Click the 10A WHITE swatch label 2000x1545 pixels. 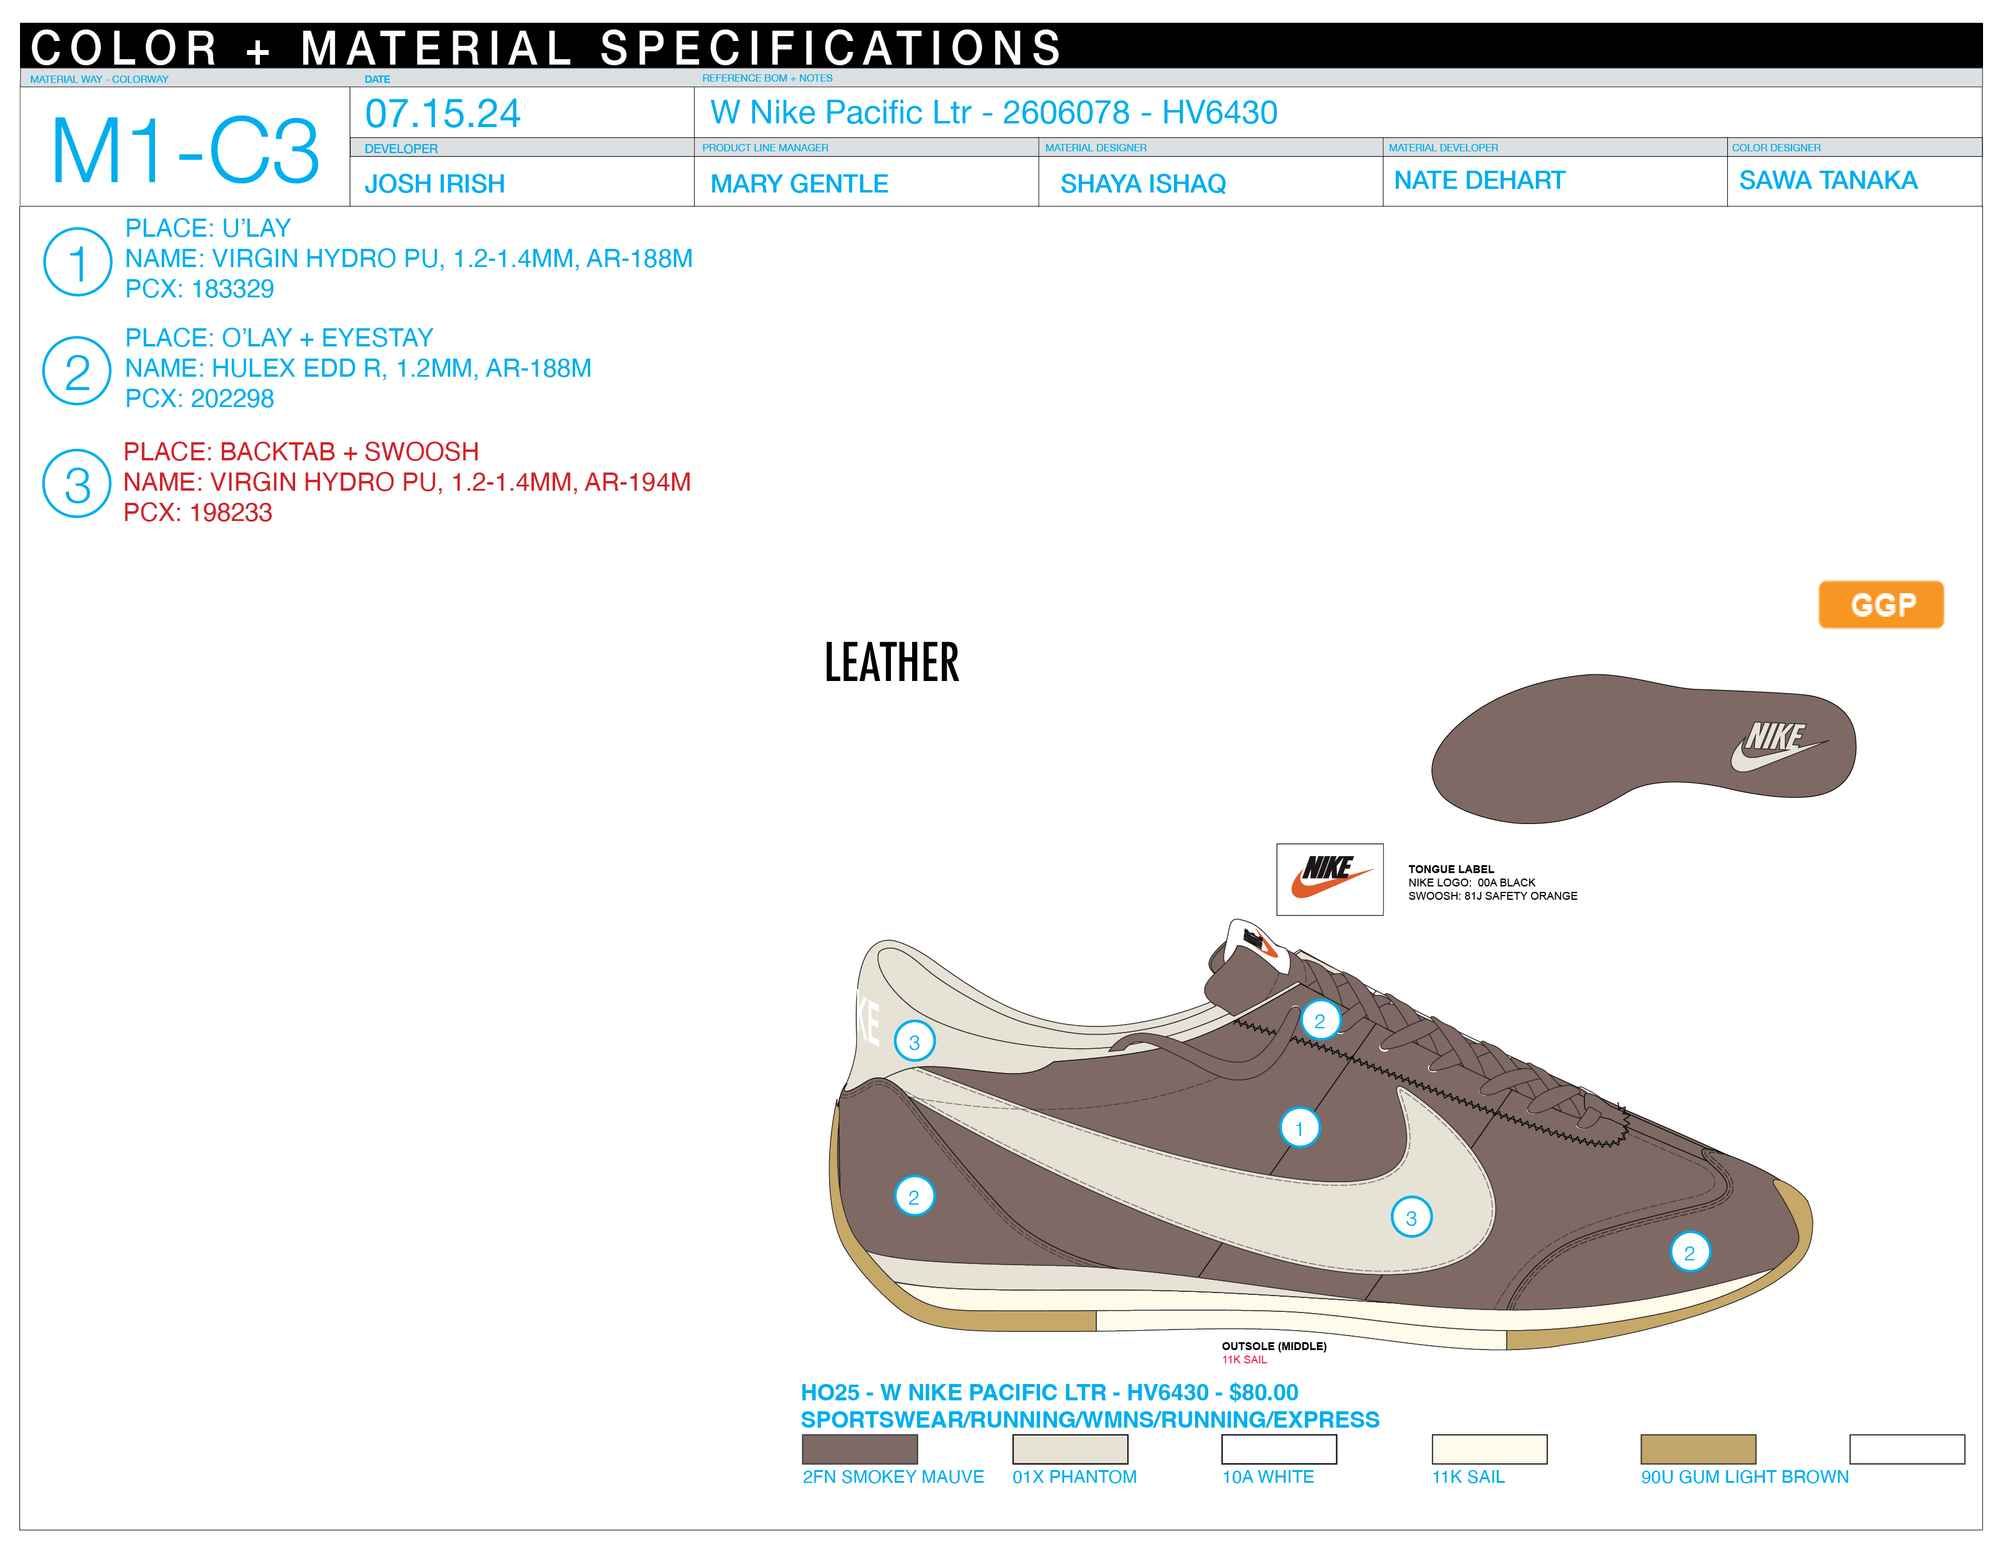point(1268,1477)
